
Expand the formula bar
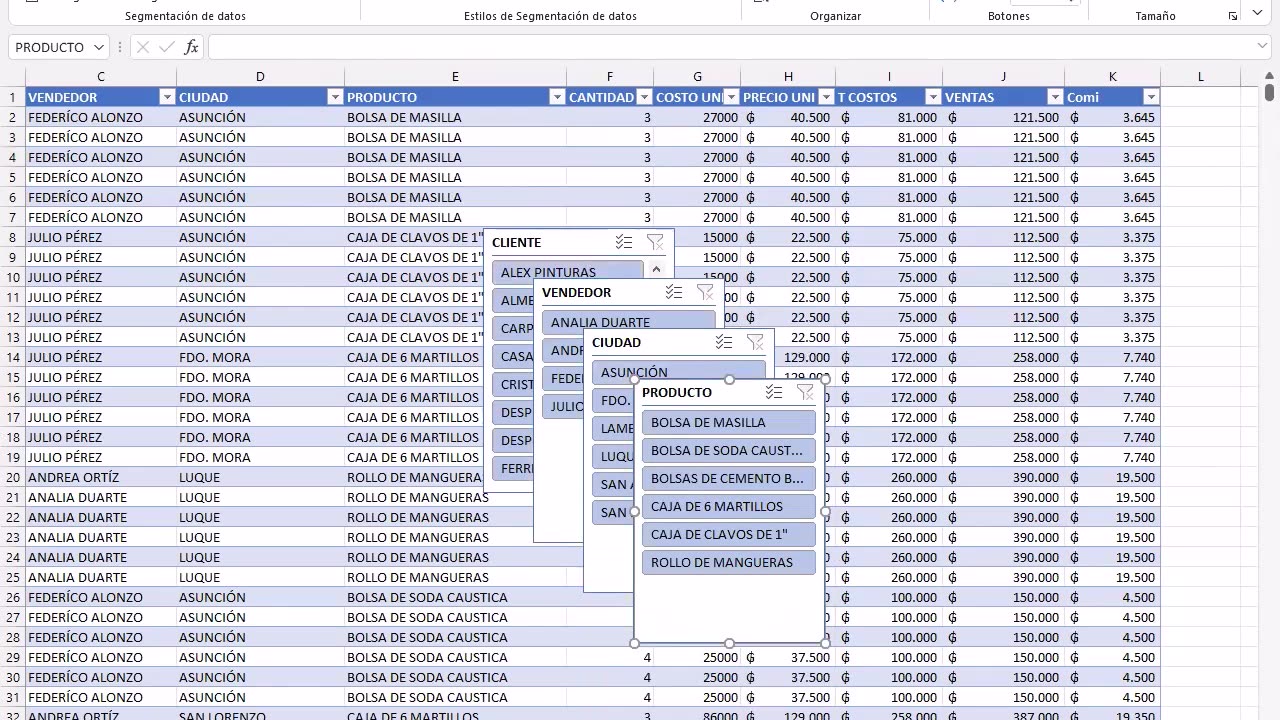(1262, 46)
